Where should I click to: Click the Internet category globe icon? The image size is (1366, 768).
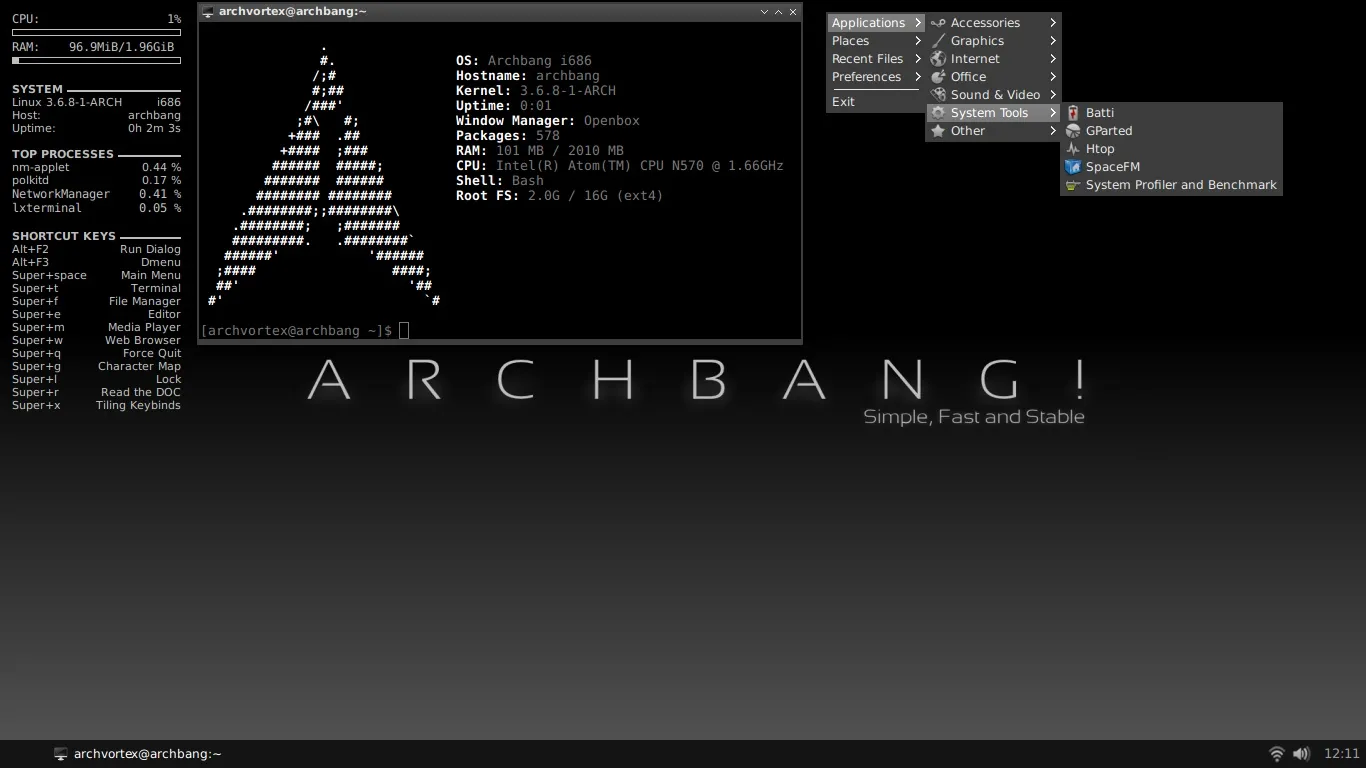pyautogui.click(x=938, y=59)
